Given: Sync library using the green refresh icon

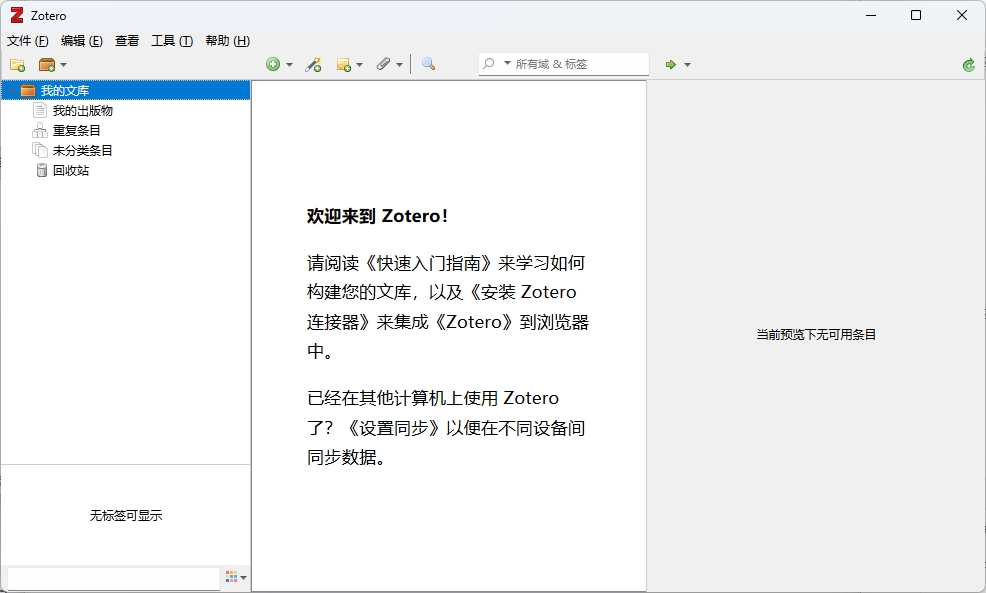Looking at the screenshot, I should pyautogui.click(x=967, y=64).
